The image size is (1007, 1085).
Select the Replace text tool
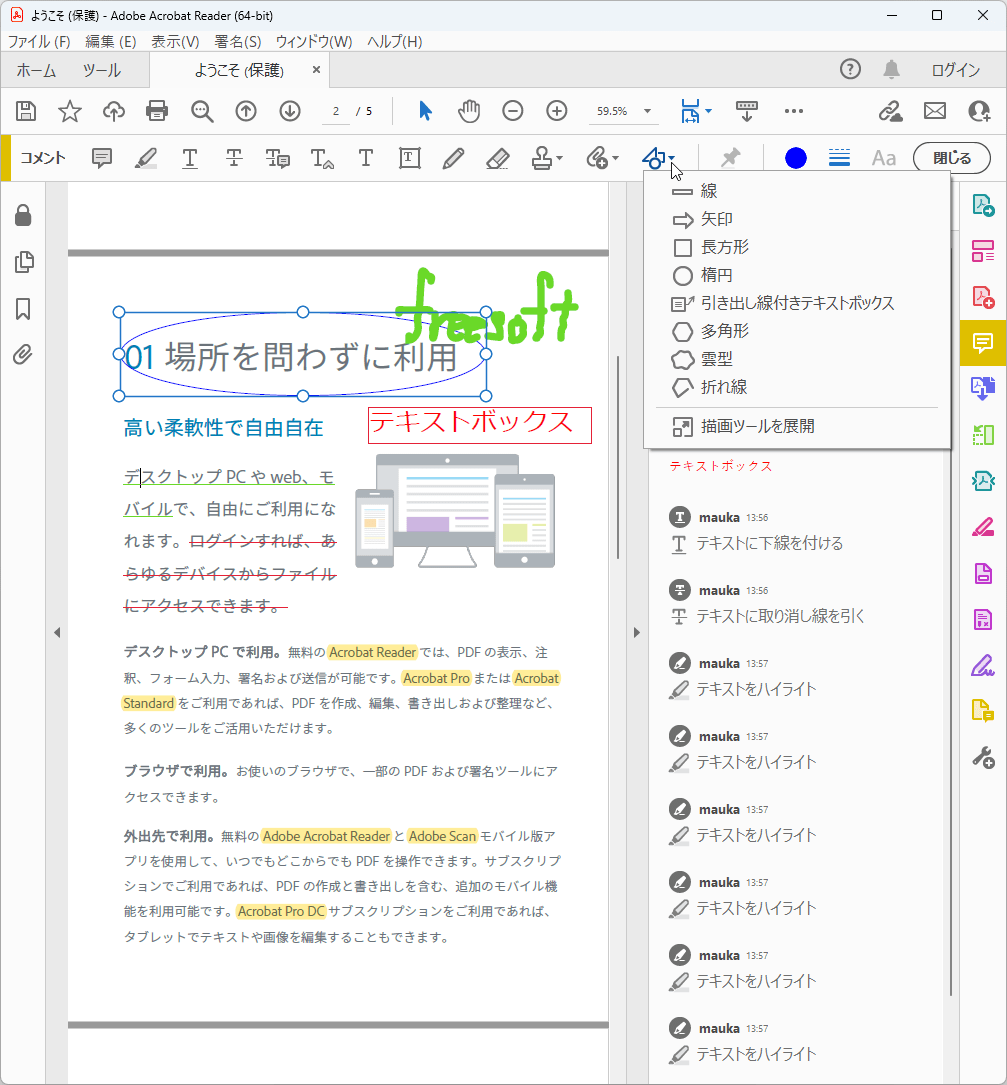tap(278, 158)
